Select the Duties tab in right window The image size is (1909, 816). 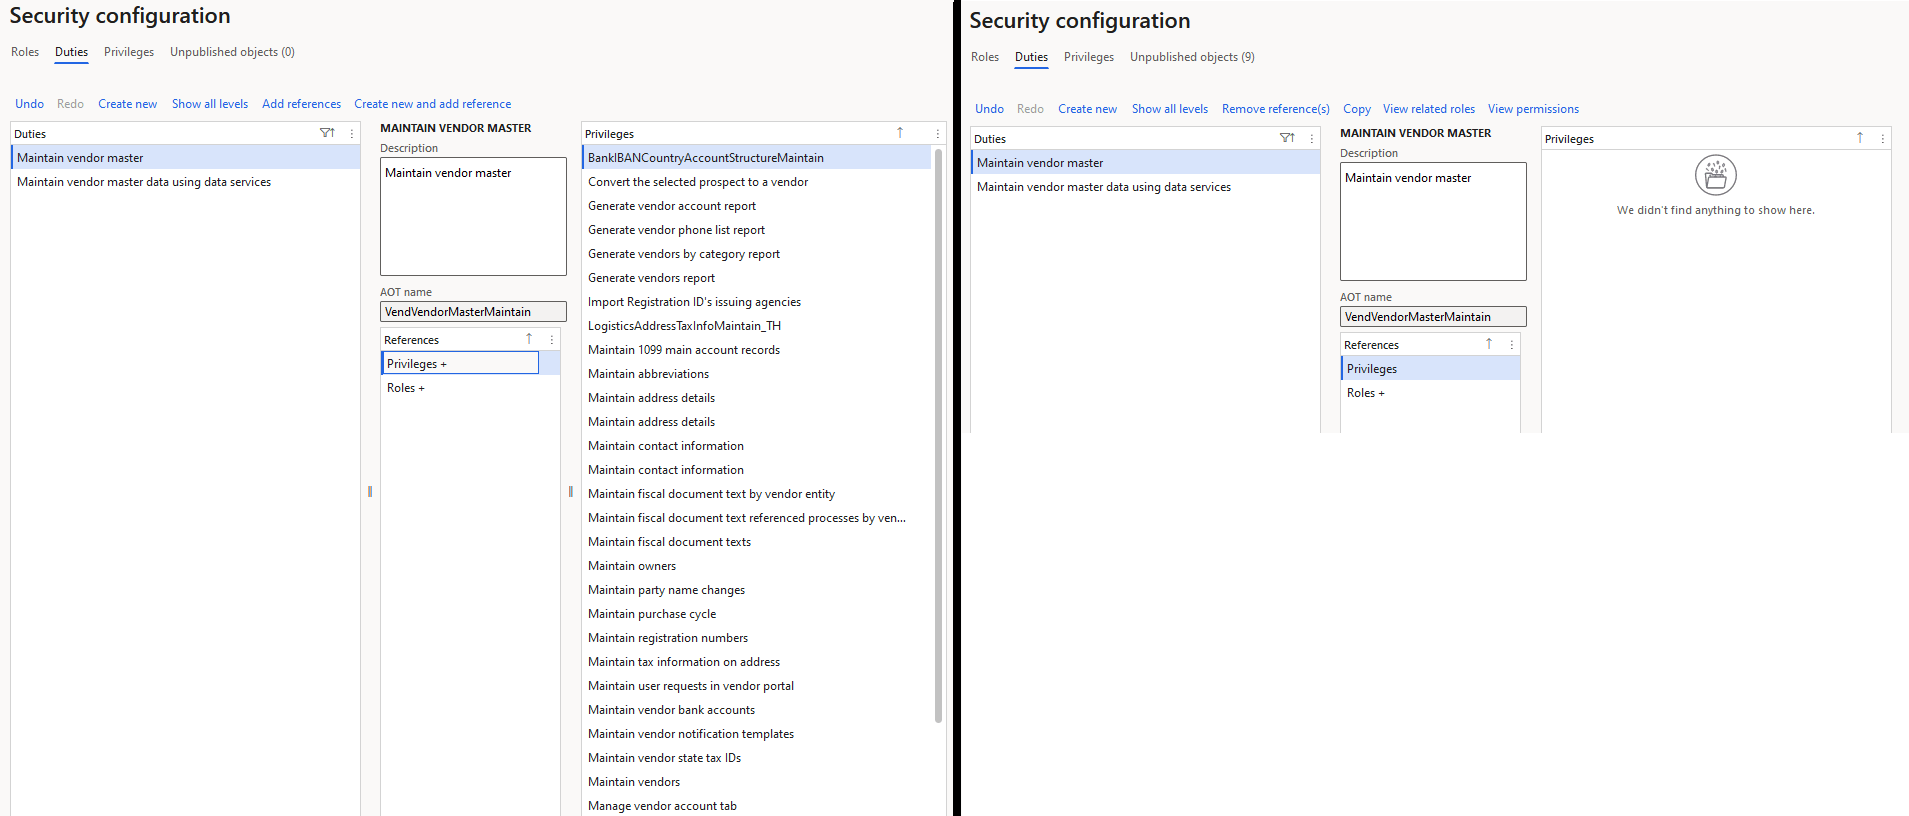tap(1031, 57)
